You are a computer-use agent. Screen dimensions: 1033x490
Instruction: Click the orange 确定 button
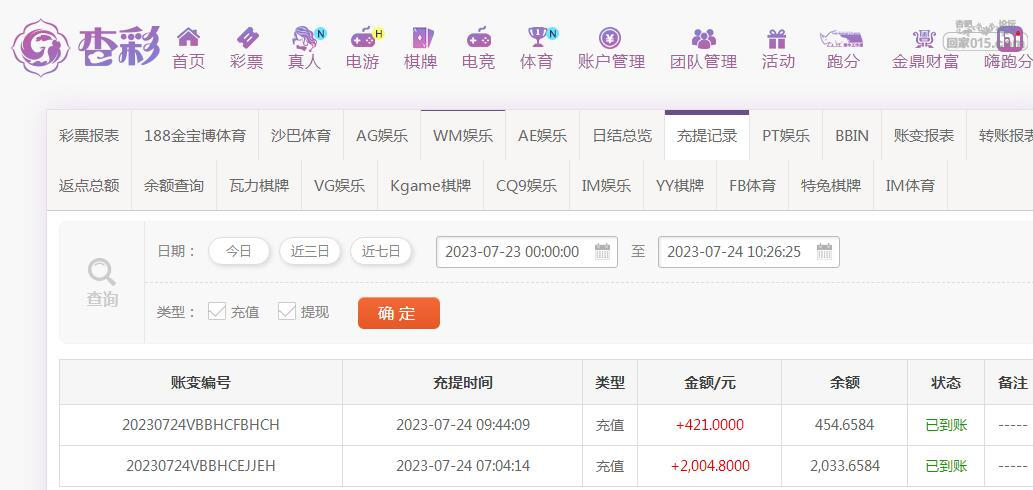pyautogui.click(x=399, y=313)
